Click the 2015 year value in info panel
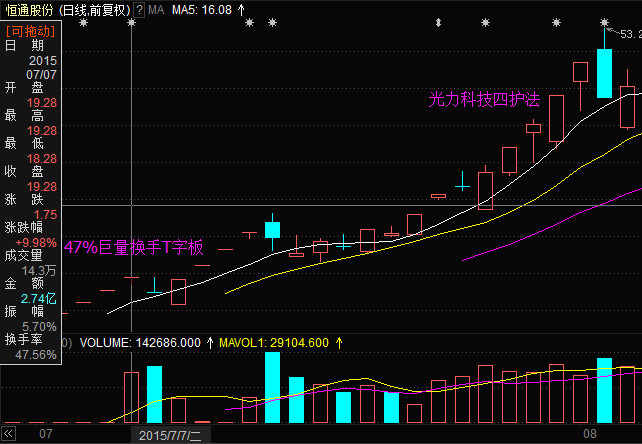 point(43,61)
